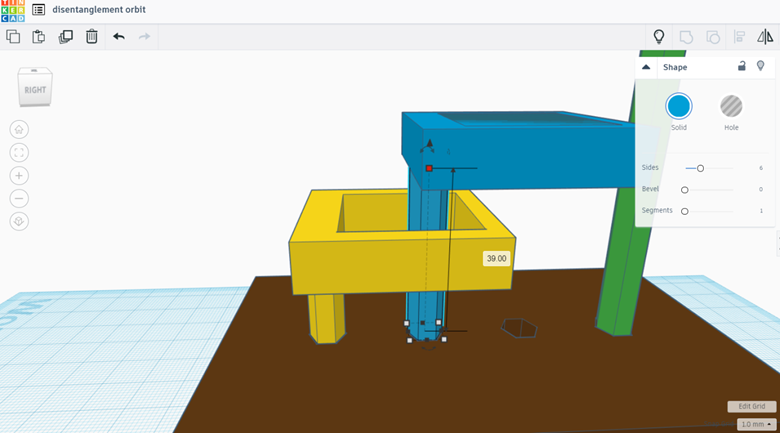Viewport: 780px width, 433px height.
Task: Click the Segments slider handle
Action: (x=684, y=211)
